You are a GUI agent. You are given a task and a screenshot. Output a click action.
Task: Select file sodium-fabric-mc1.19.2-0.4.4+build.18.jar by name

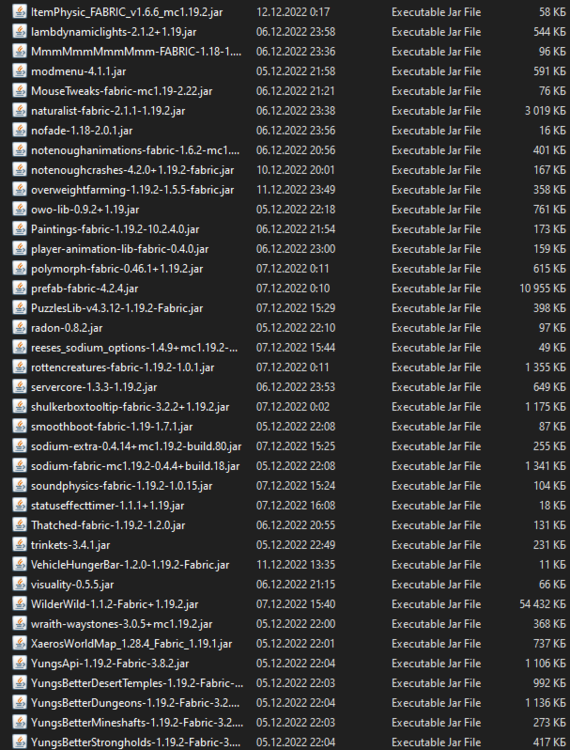pyautogui.click(x=135, y=466)
